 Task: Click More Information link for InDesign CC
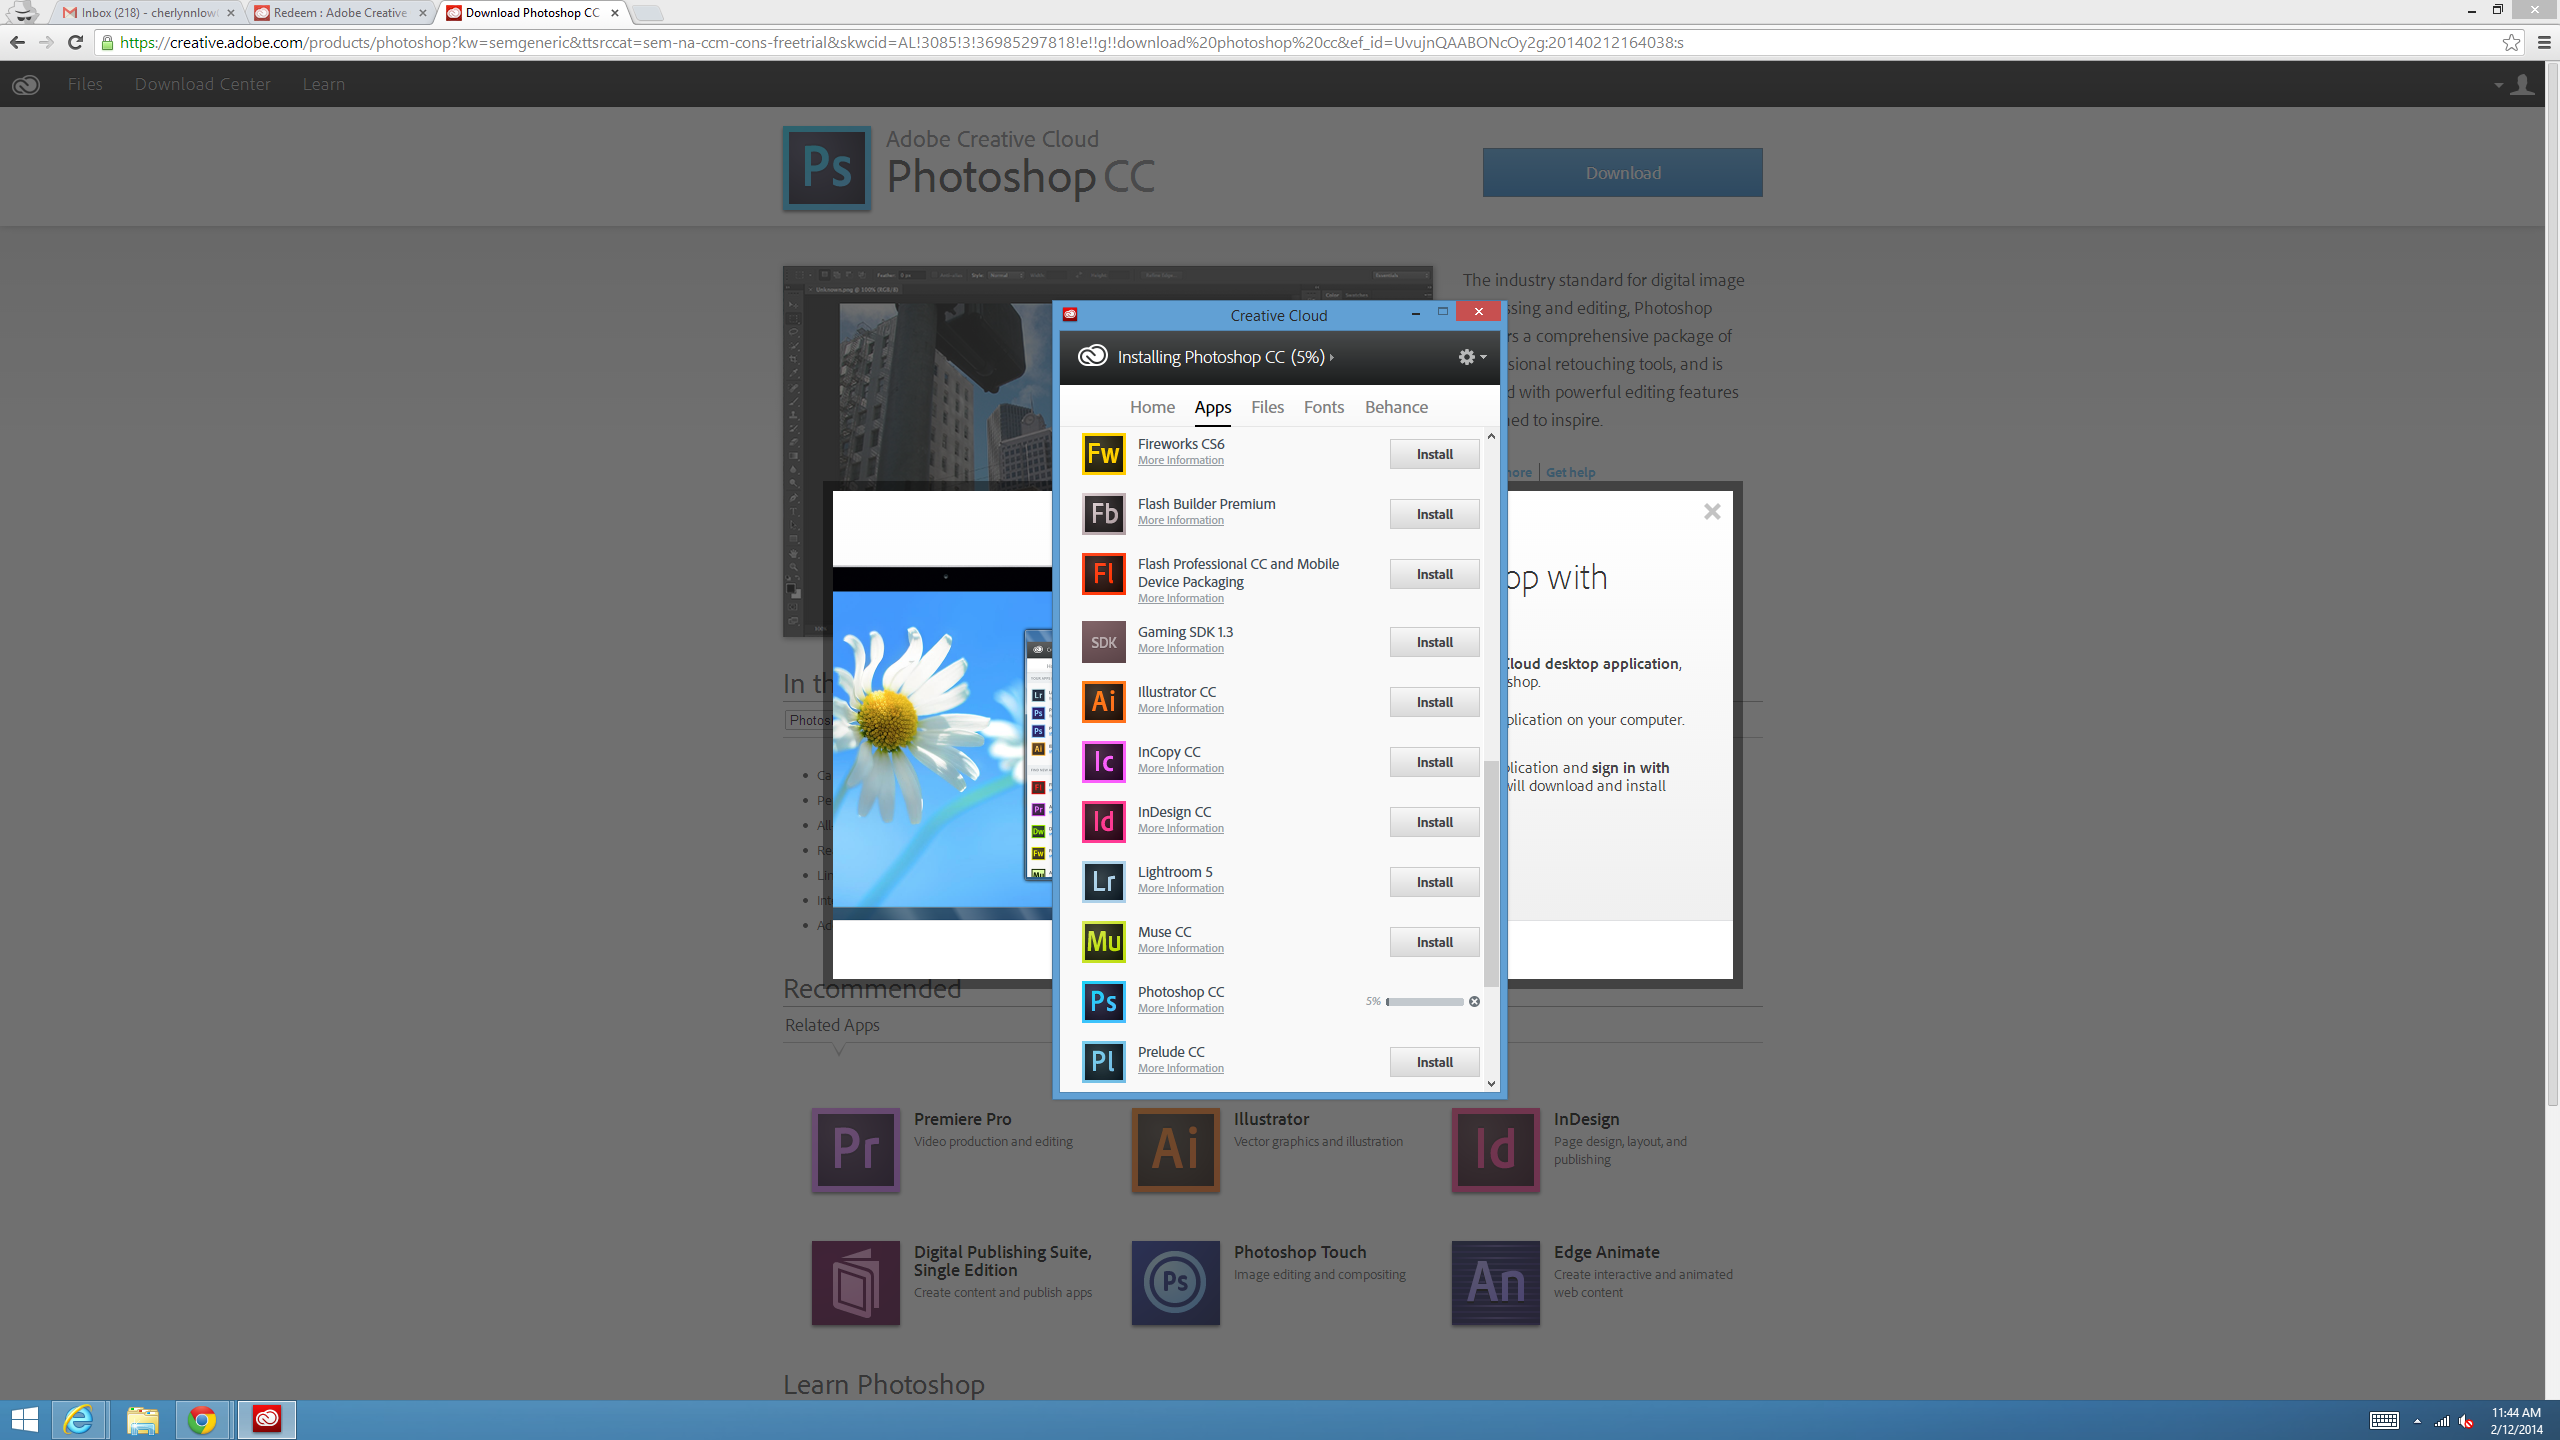(x=1182, y=828)
